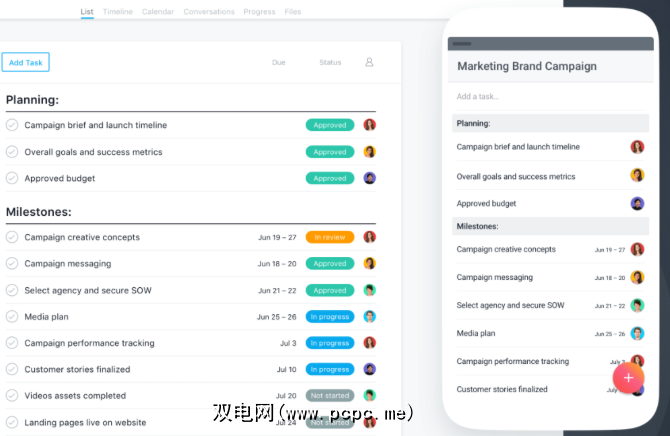Click assignee avatar for Overall goals in list
Viewport: 670px width, 436px height.
[x=370, y=152]
